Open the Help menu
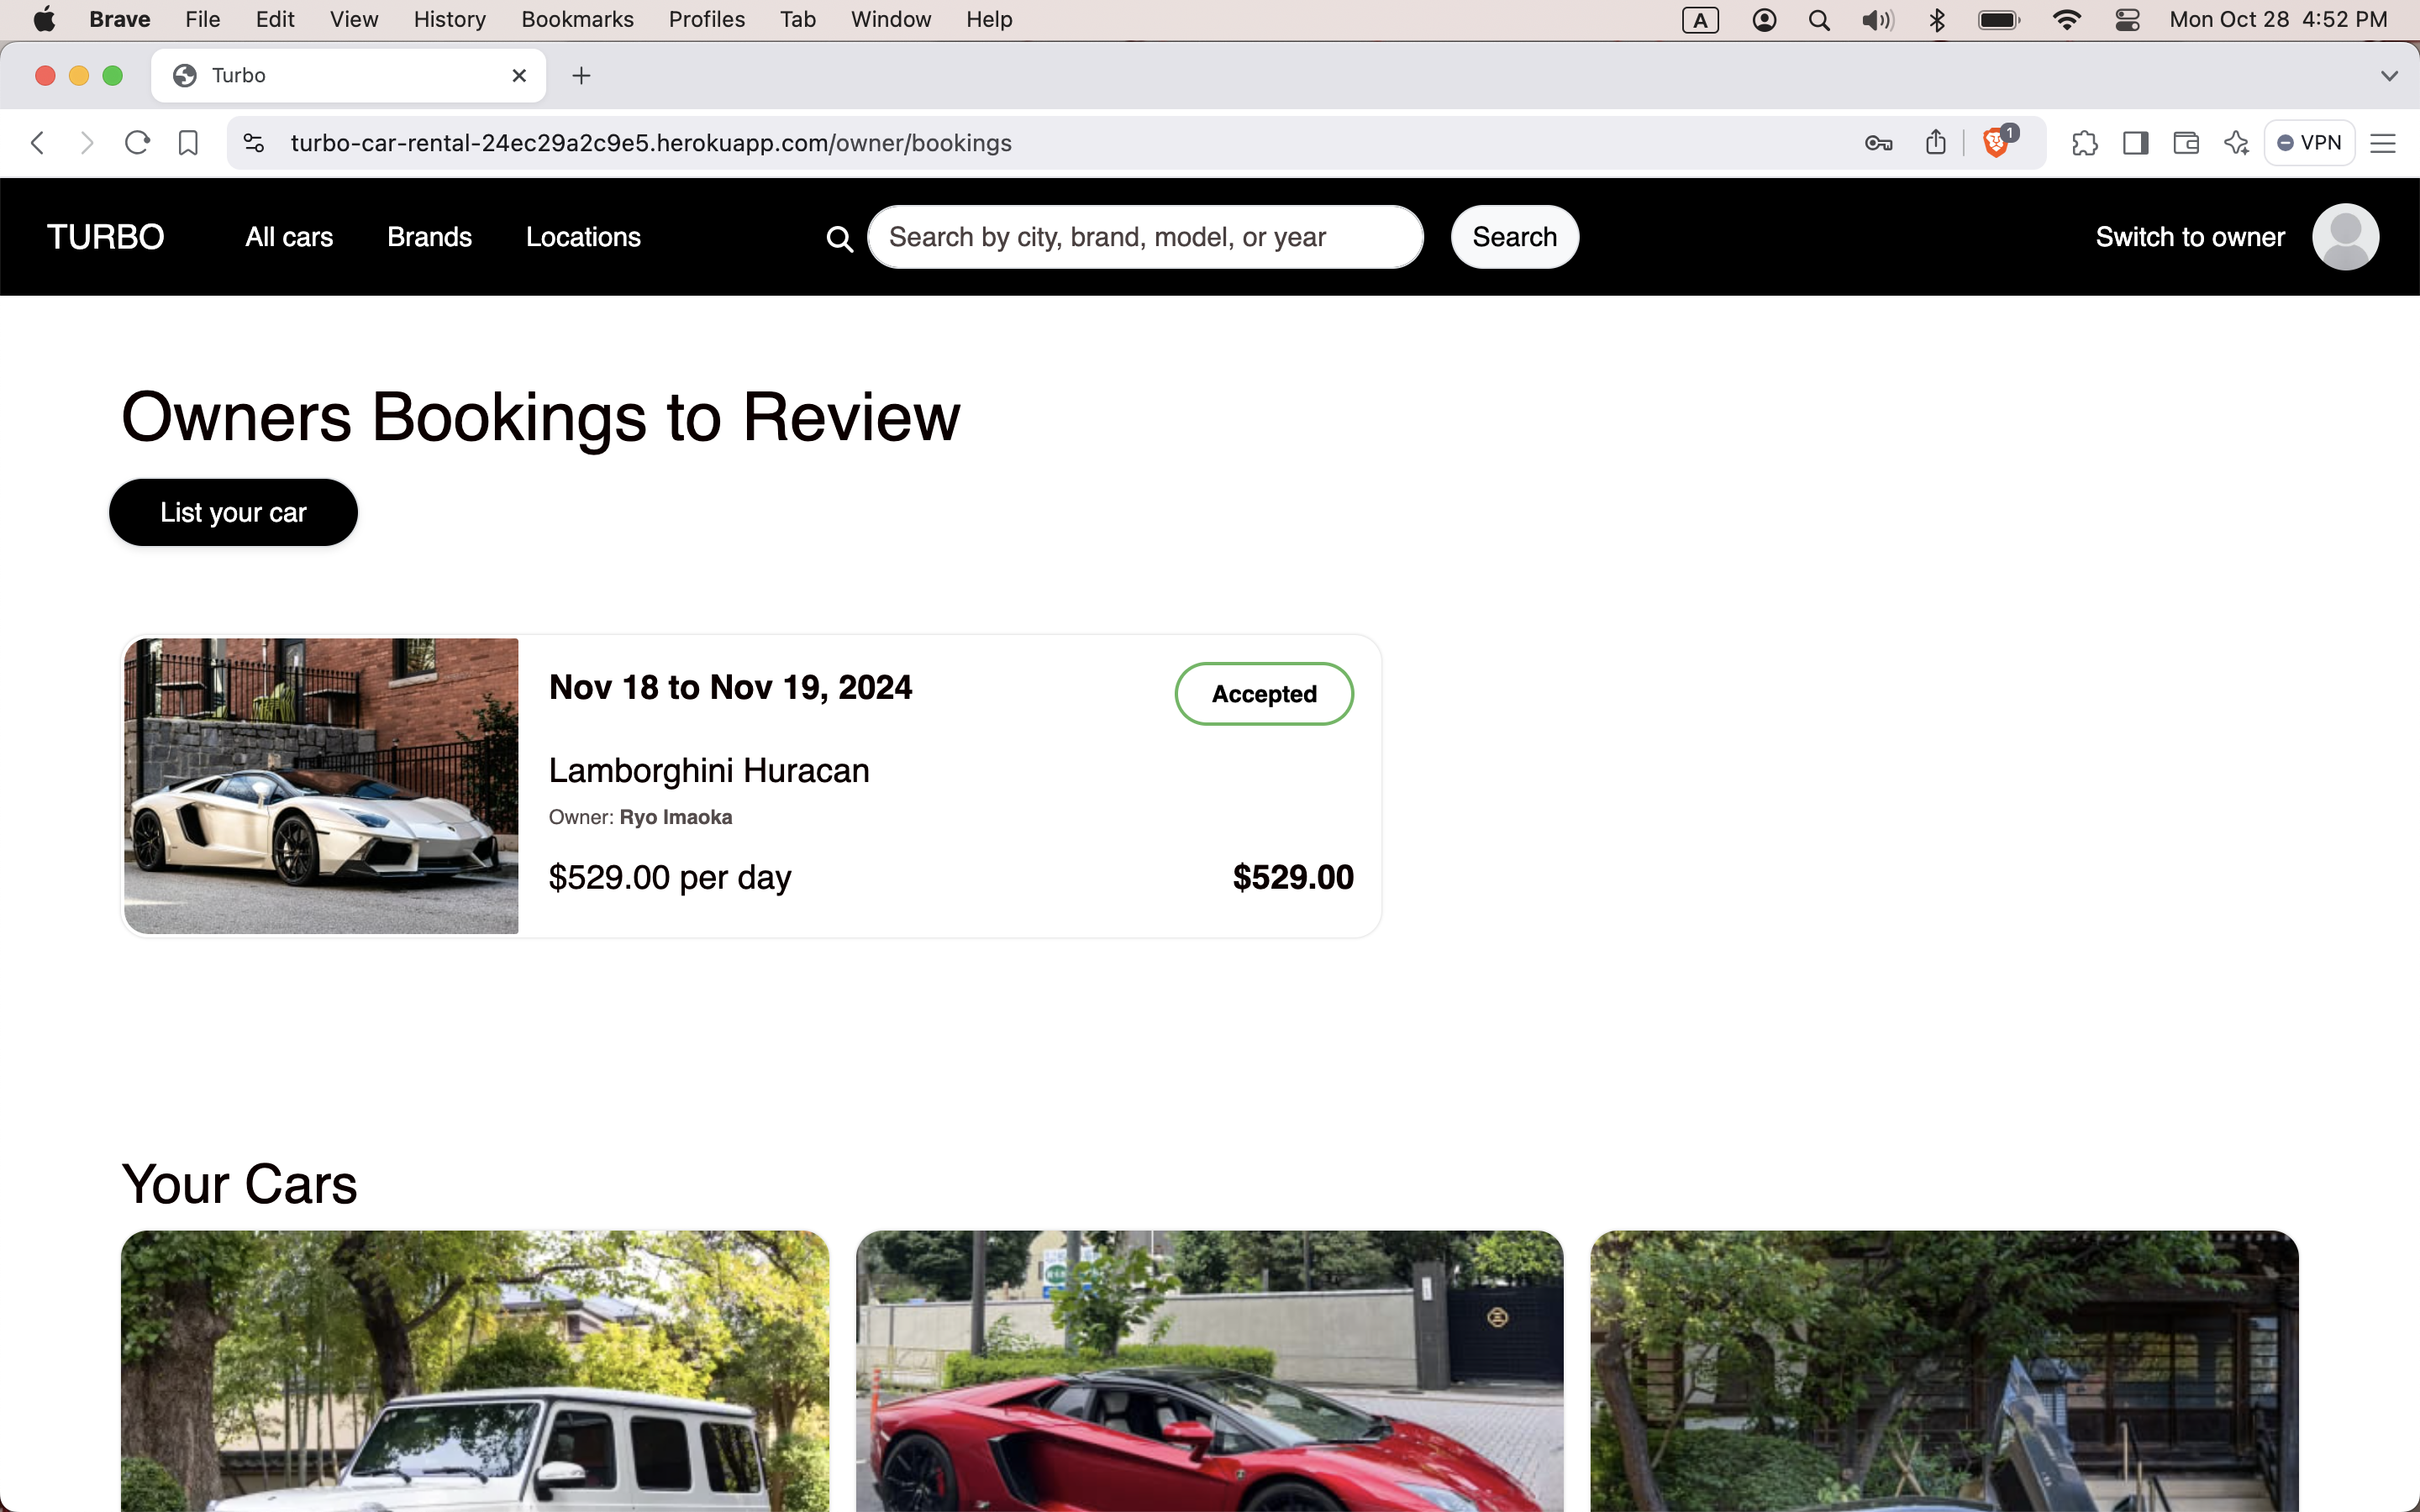Screen dimensions: 2420x1512 pos(989,20)
